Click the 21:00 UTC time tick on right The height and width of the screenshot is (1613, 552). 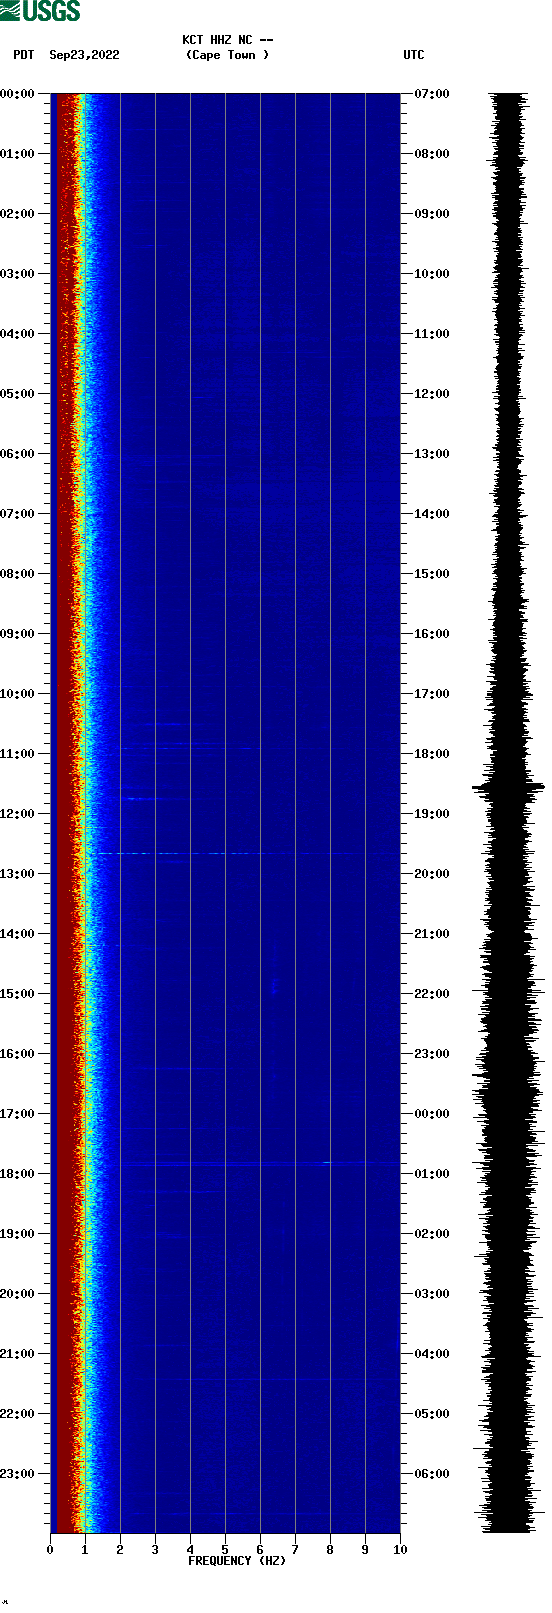[432, 934]
